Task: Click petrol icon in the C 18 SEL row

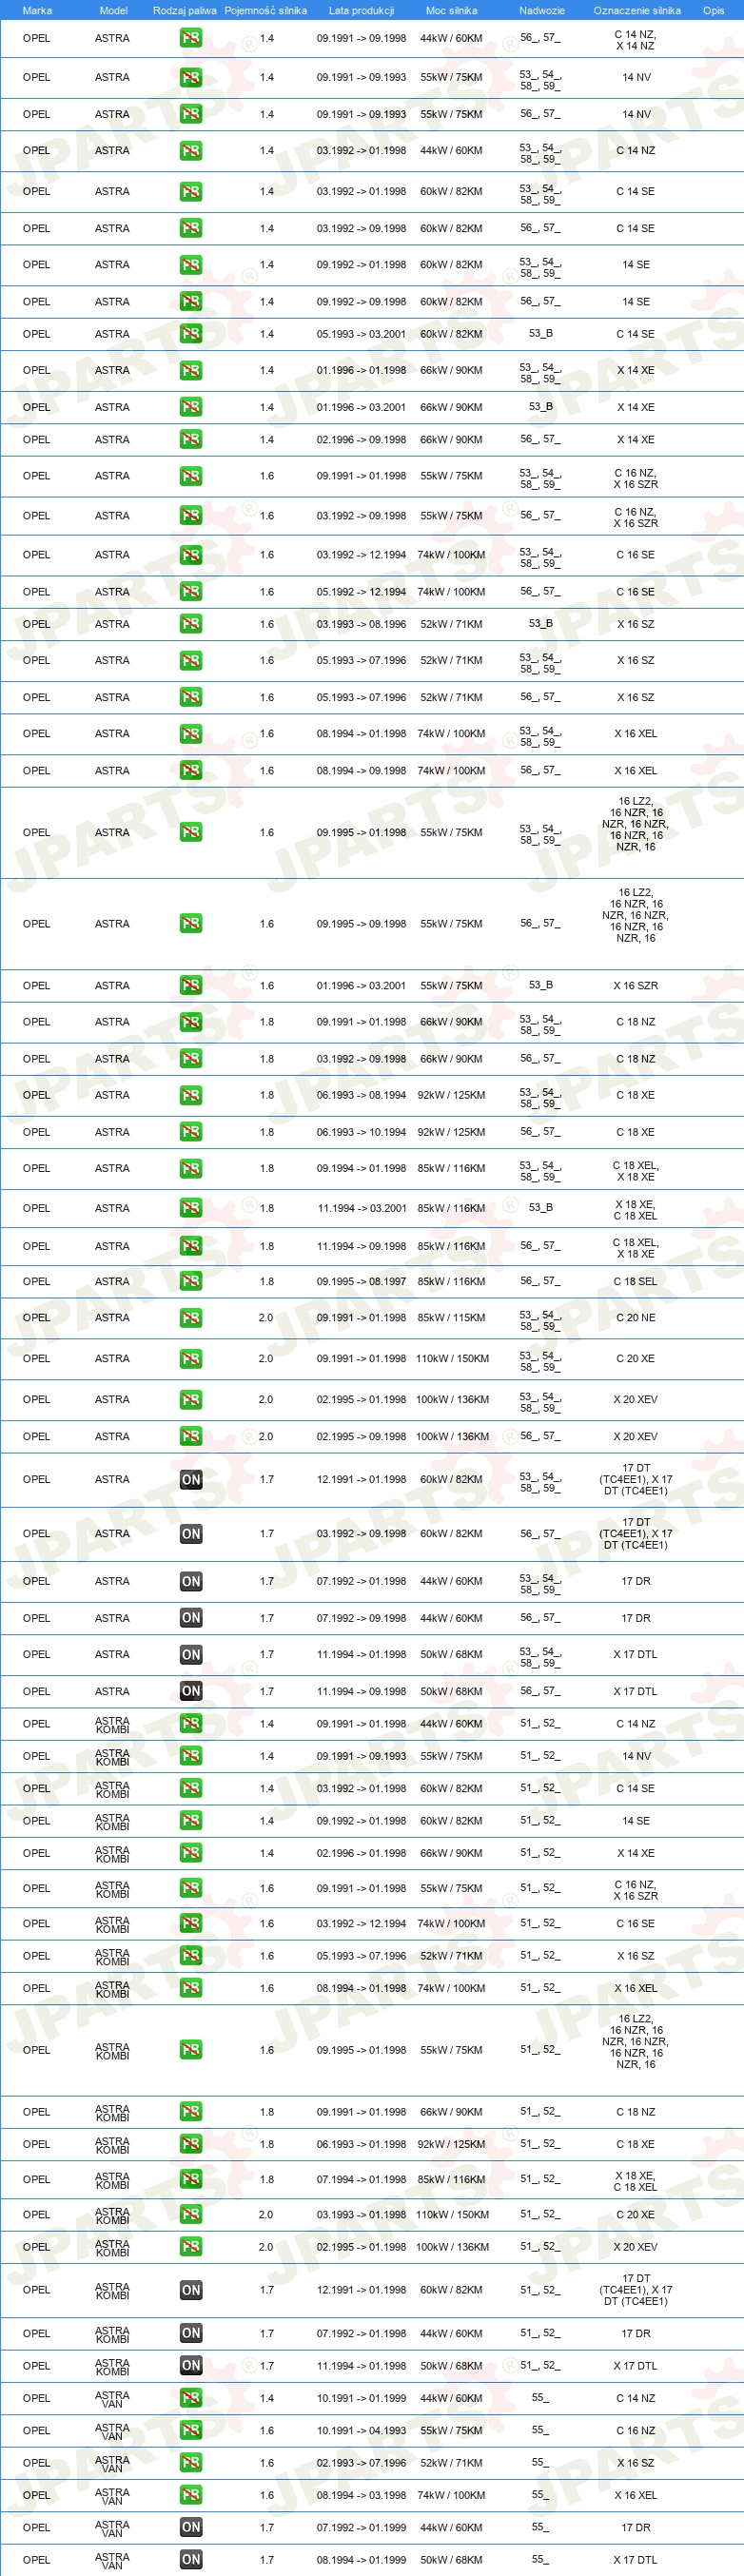Action: [x=191, y=1281]
